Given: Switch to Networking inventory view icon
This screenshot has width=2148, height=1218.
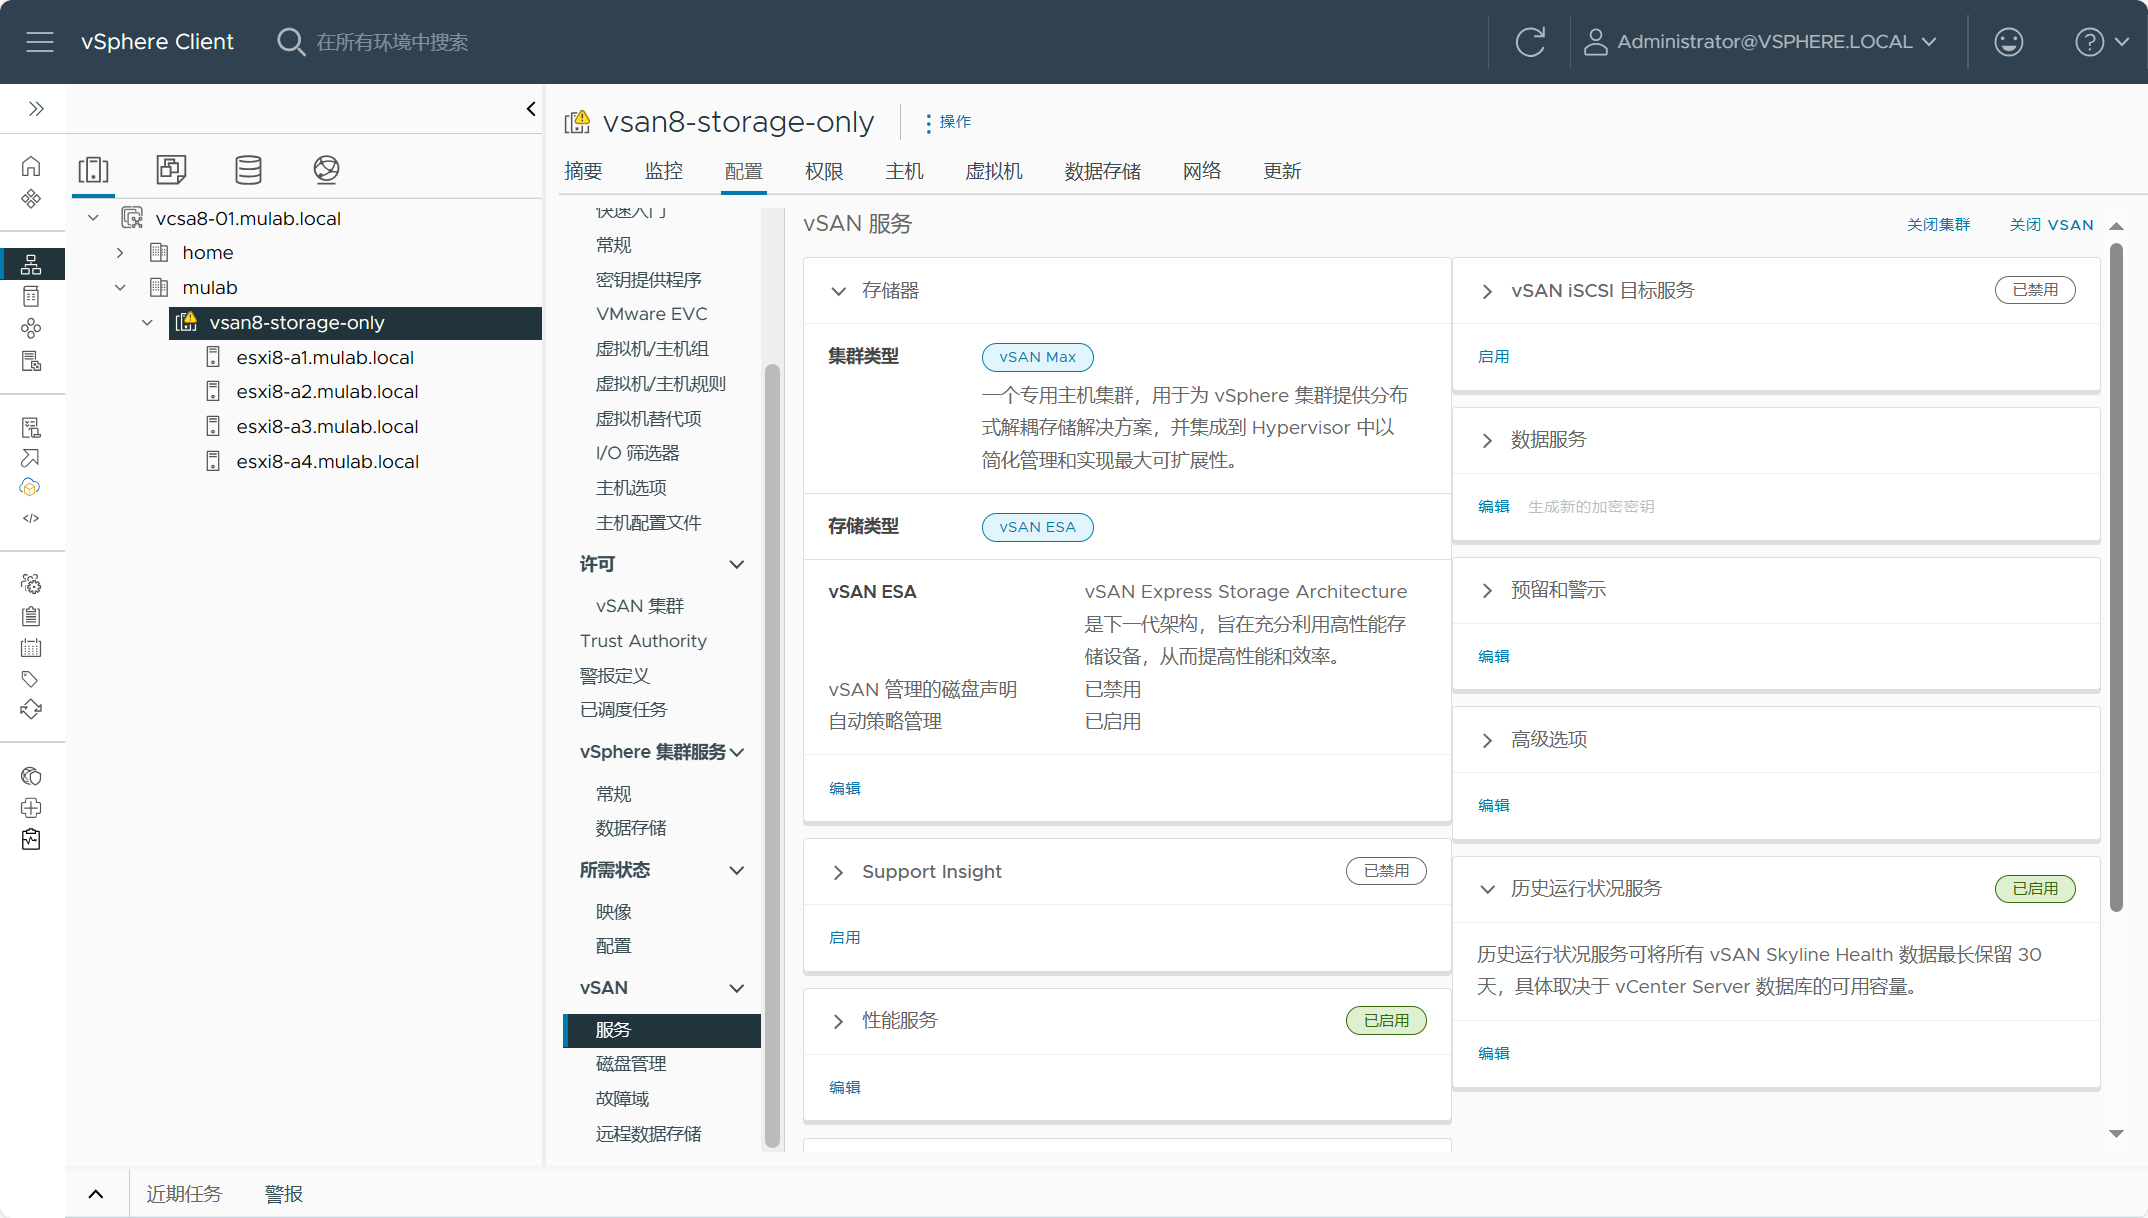Looking at the screenshot, I should pyautogui.click(x=326, y=169).
